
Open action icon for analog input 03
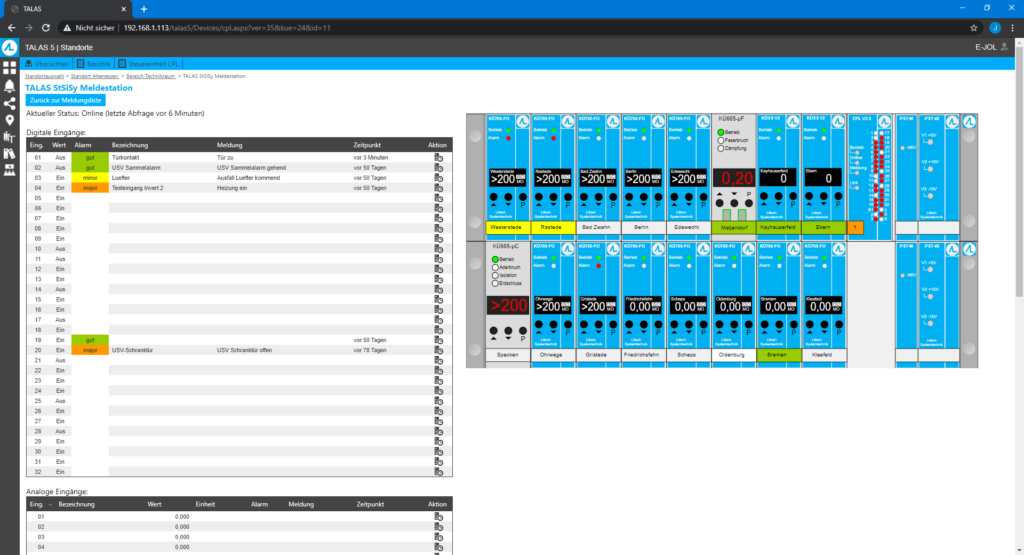(438, 537)
